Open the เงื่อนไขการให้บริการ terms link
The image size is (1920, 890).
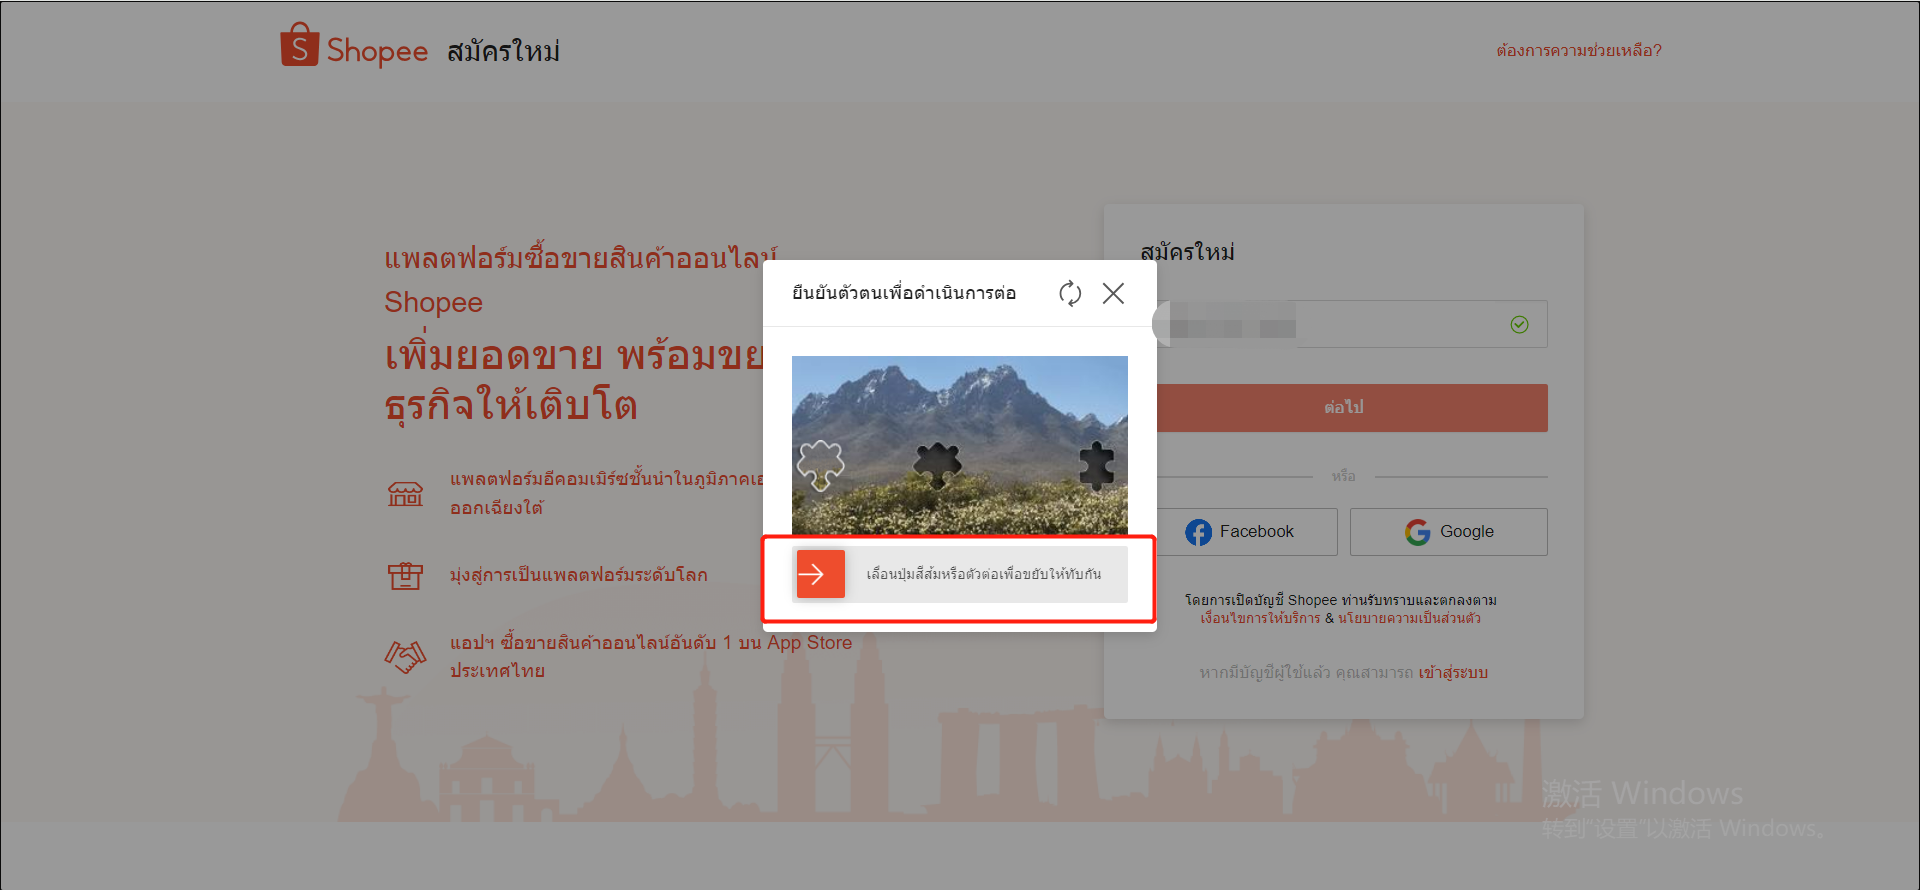click(x=1260, y=619)
